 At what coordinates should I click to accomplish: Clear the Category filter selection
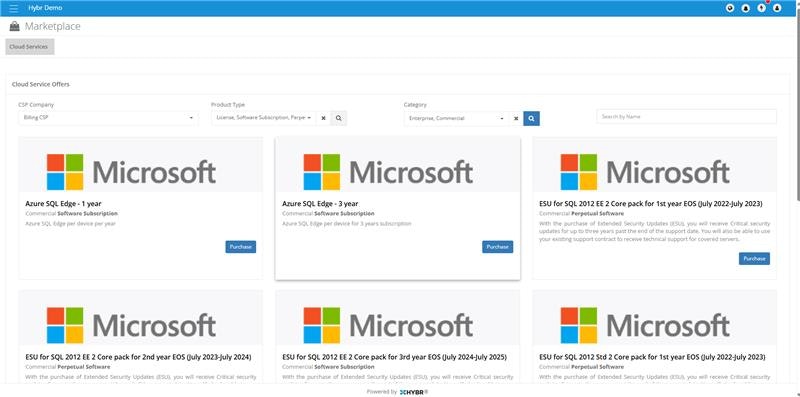point(516,118)
